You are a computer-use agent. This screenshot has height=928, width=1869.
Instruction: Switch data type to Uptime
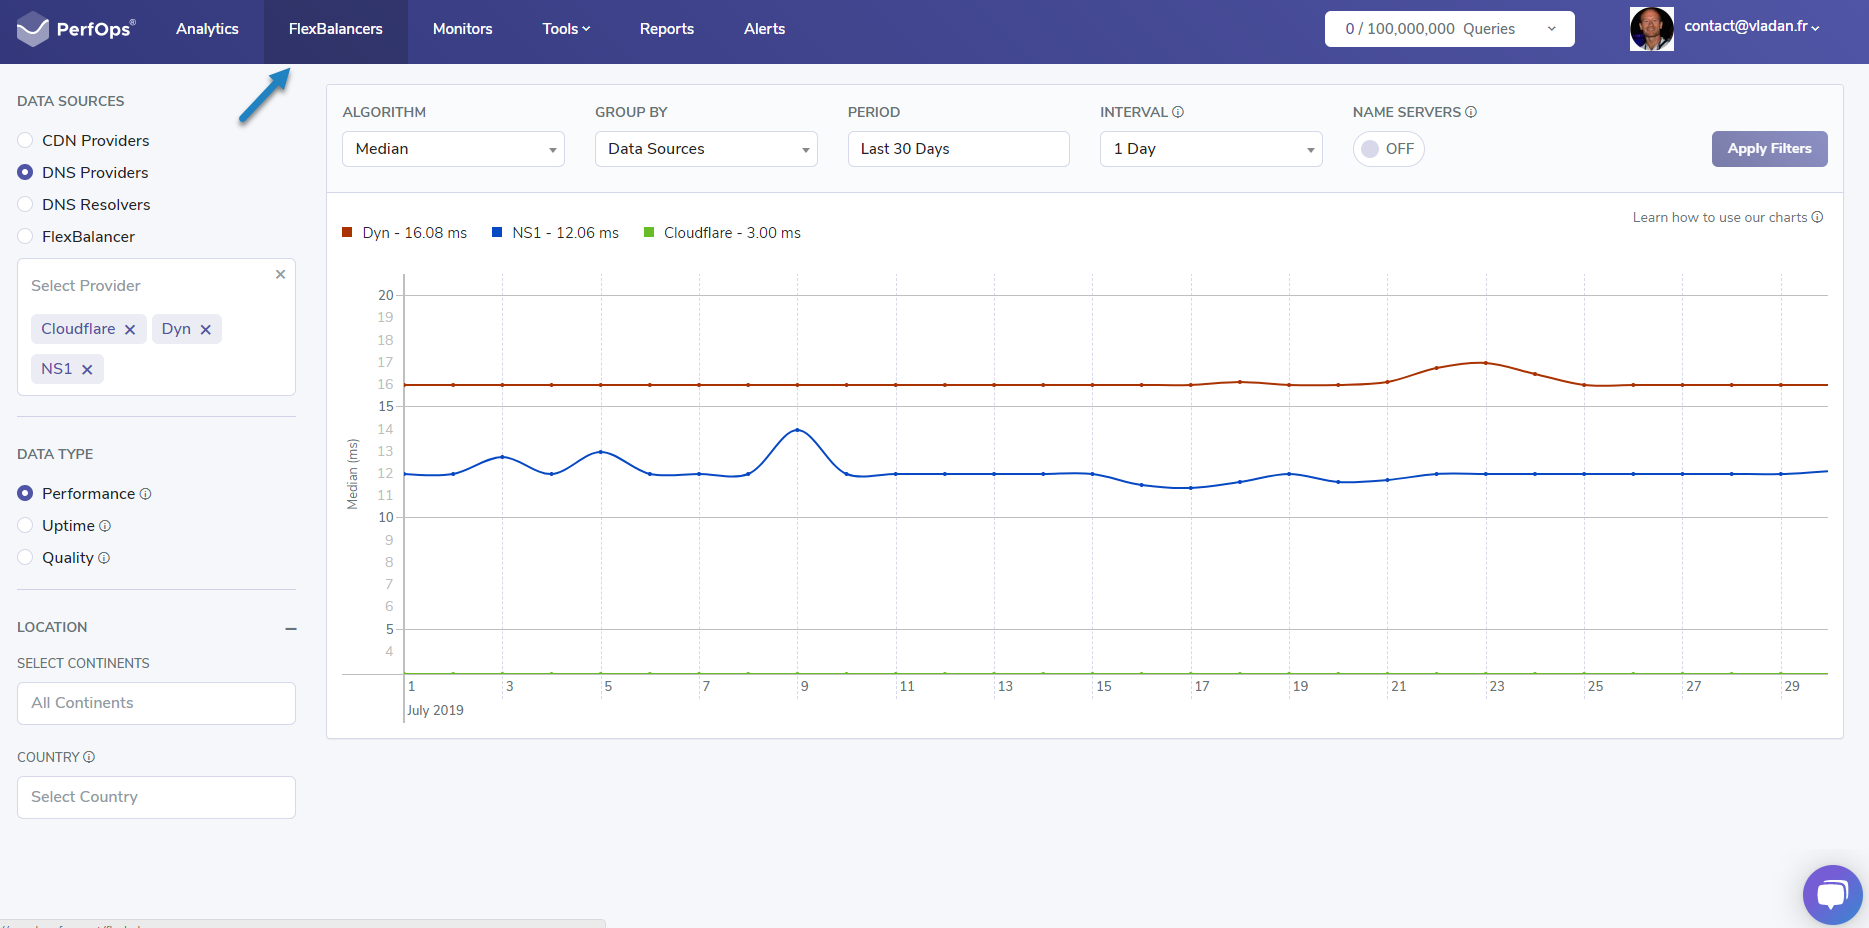point(24,525)
